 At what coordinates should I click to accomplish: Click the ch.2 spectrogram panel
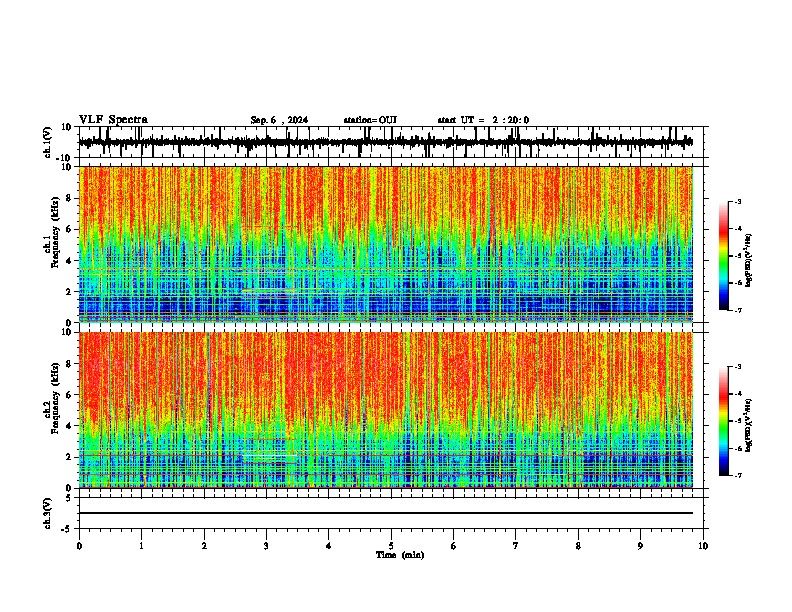click(x=386, y=410)
